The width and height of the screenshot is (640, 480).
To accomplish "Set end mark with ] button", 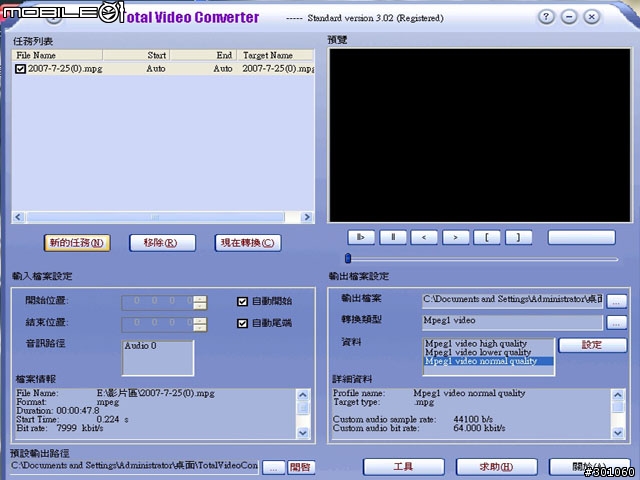I will coord(518,237).
